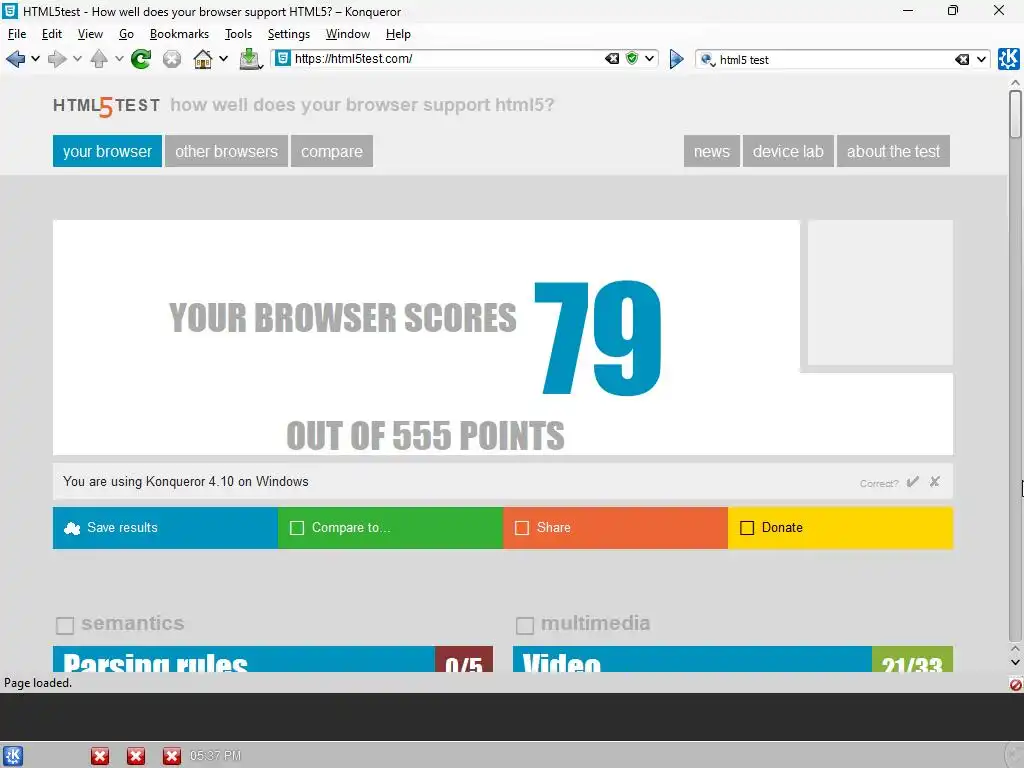Click the vertical scrollbar thumb

click(x=1015, y=114)
